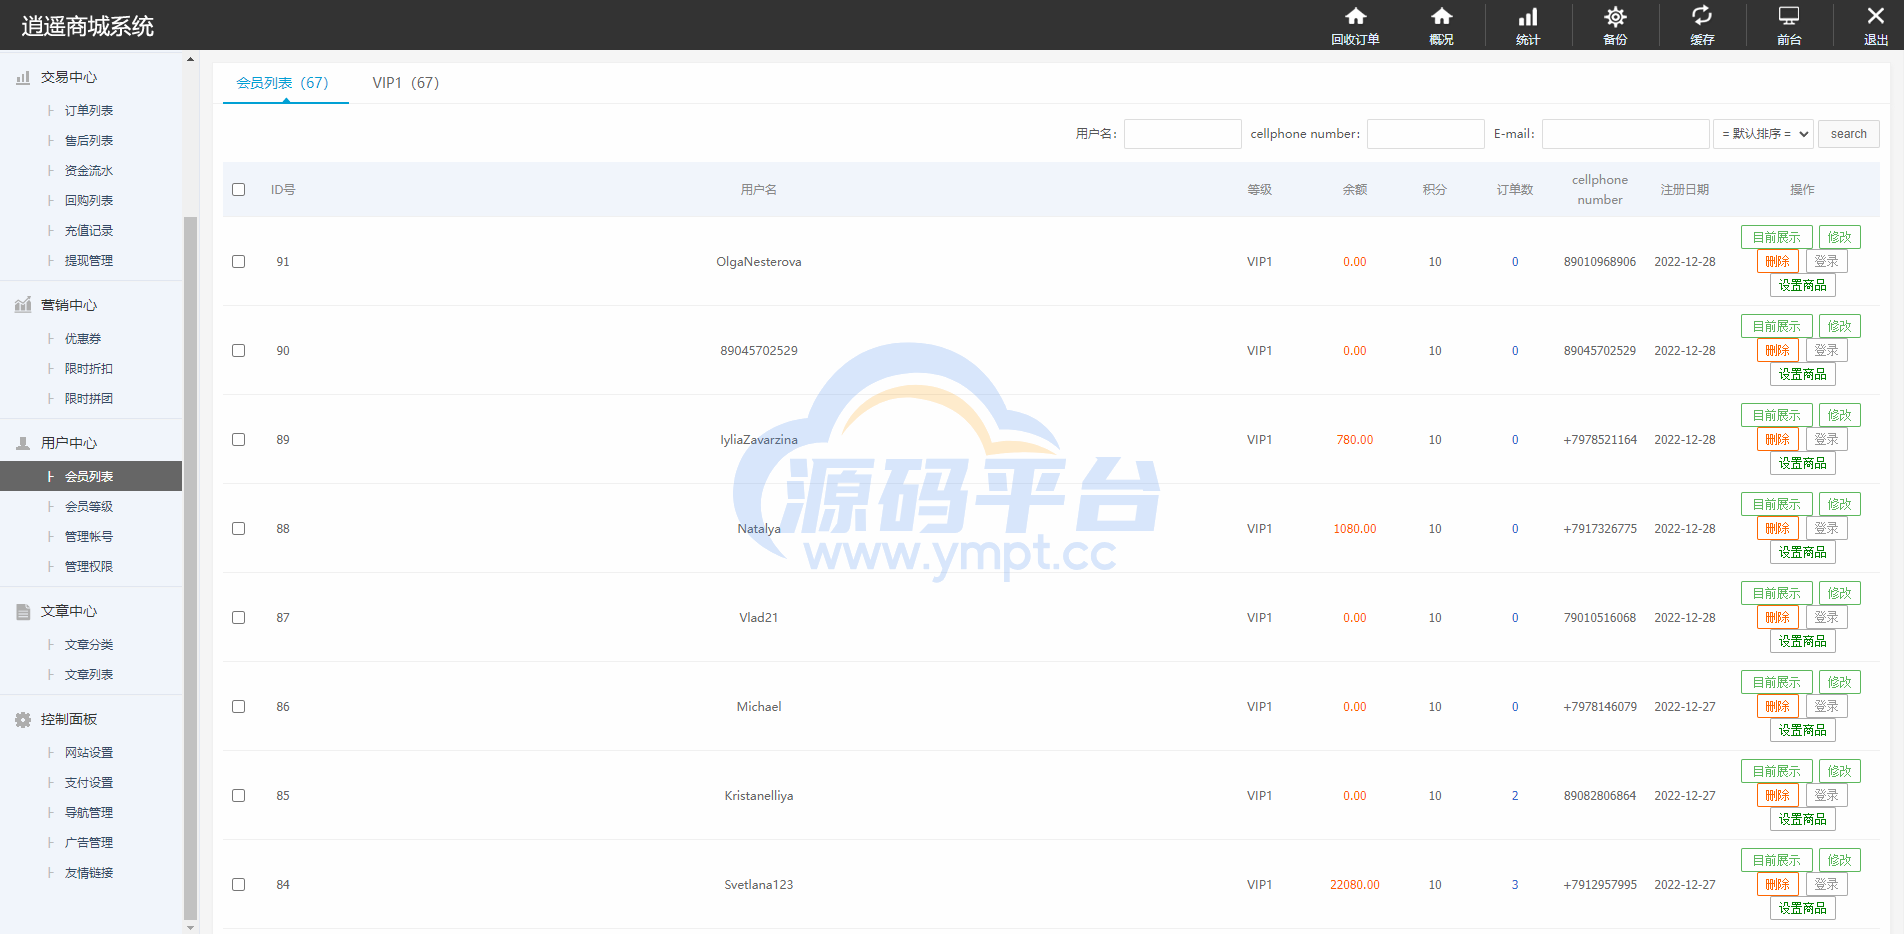Viewport: 1904px width, 934px height.
Task: Click the 控制面板 gear icon
Action: (x=23, y=719)
